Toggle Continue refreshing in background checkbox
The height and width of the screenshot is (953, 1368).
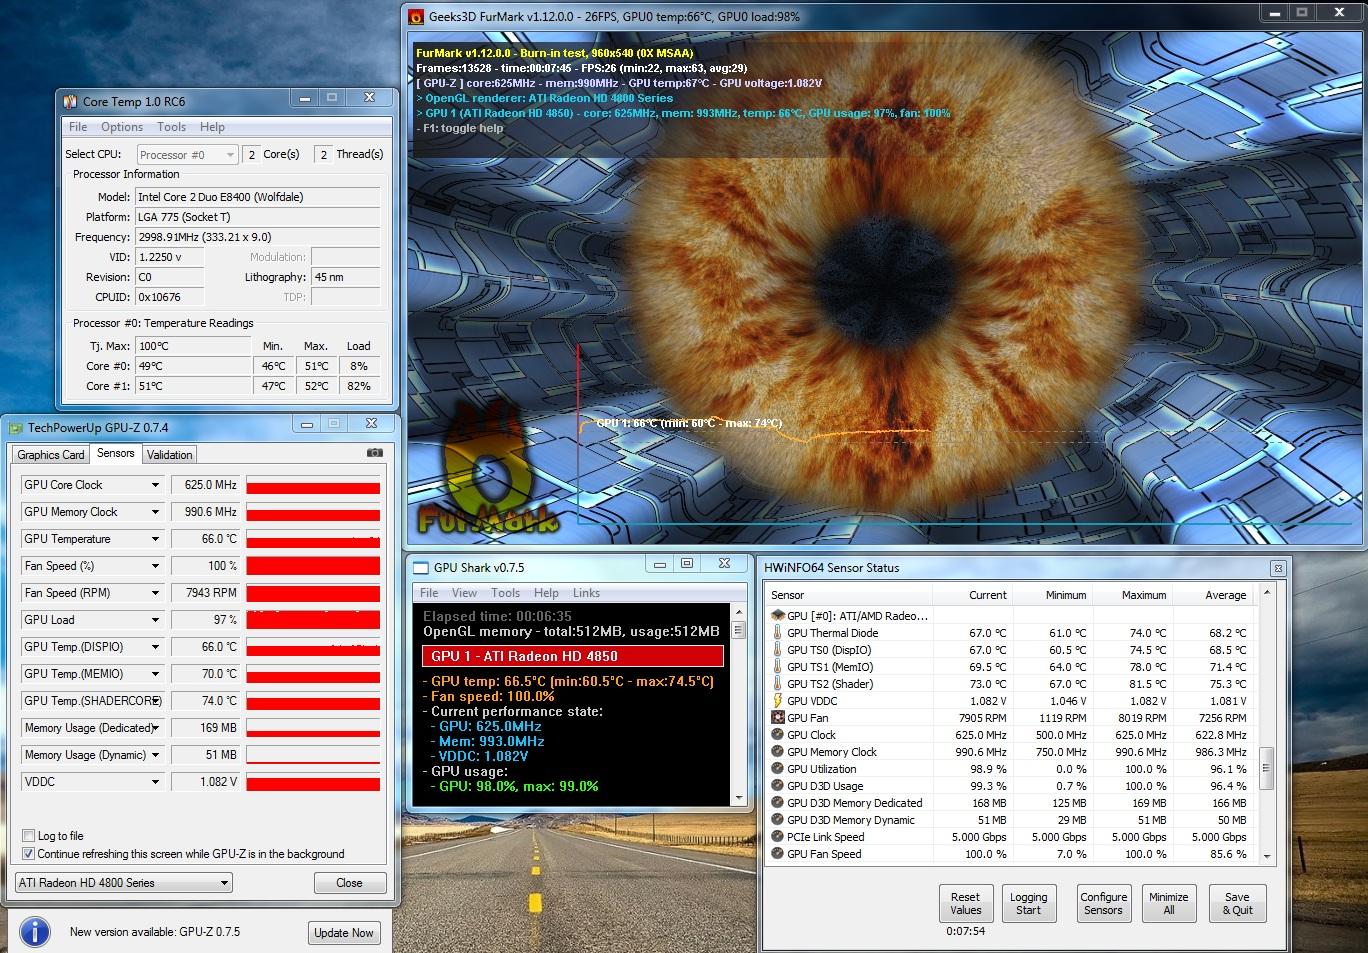[28, 854]
